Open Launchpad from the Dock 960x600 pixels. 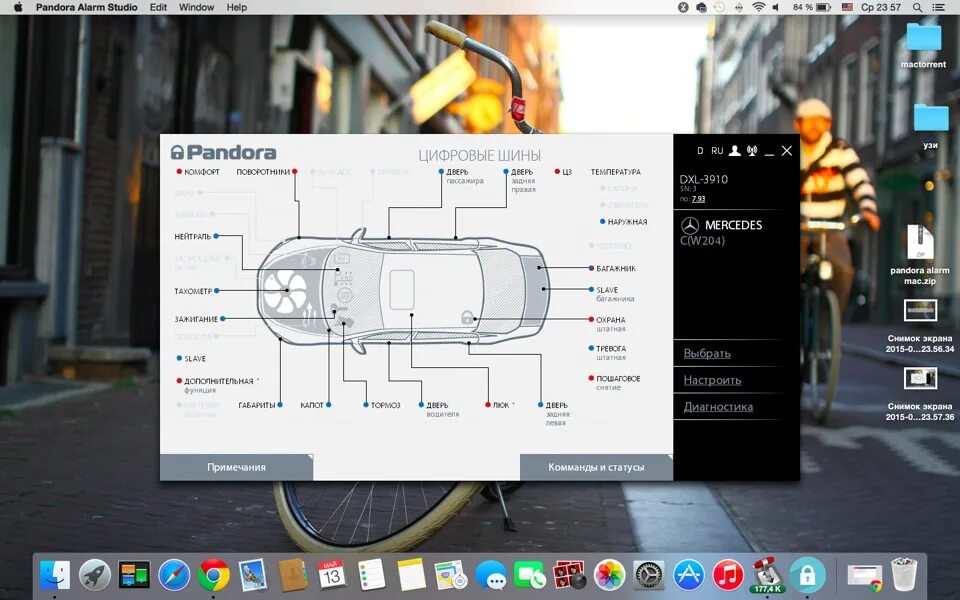tap(95, 575)
